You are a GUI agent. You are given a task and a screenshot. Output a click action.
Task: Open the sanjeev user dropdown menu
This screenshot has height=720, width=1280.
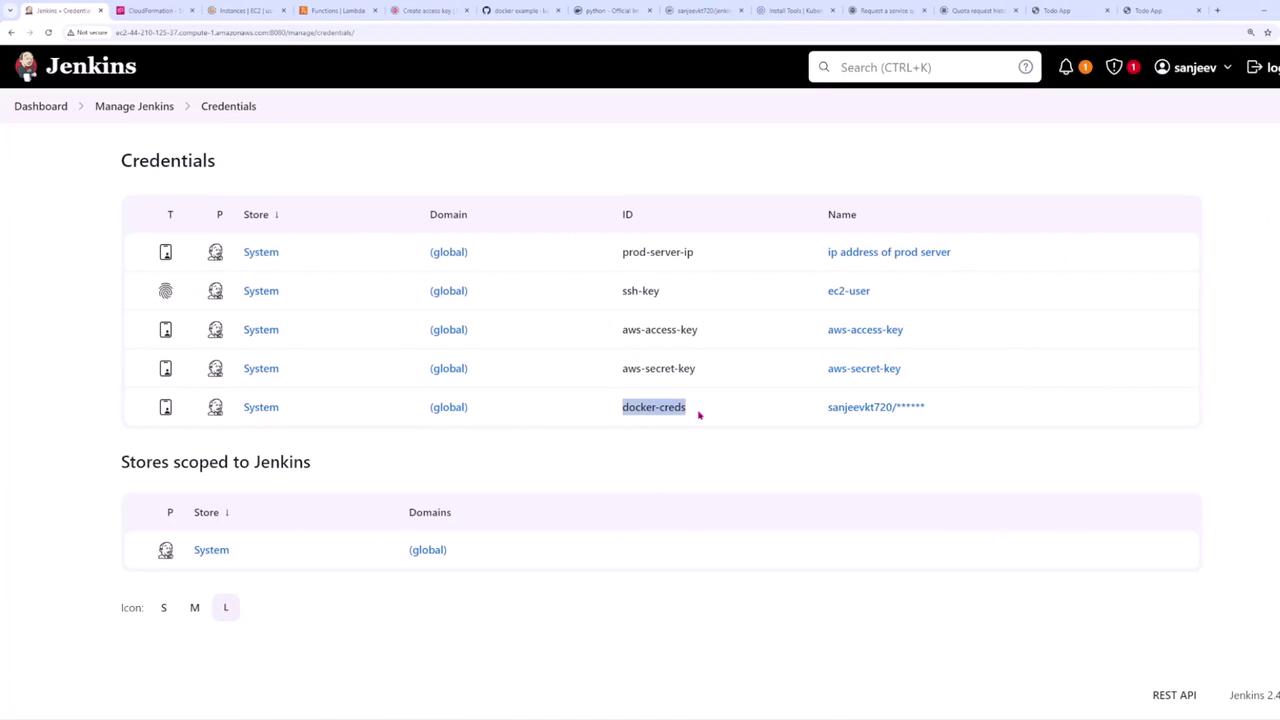(x=1193, y=67)
